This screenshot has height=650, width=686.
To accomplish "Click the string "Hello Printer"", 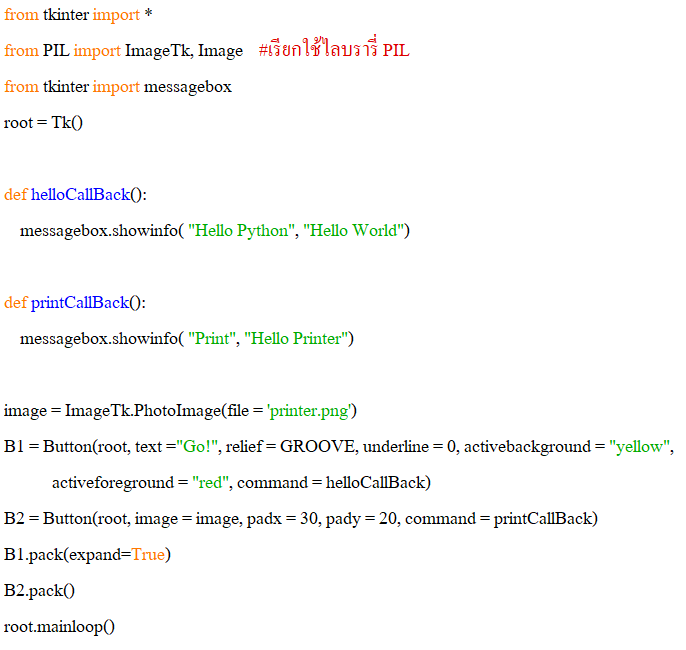I will [296, 339].
